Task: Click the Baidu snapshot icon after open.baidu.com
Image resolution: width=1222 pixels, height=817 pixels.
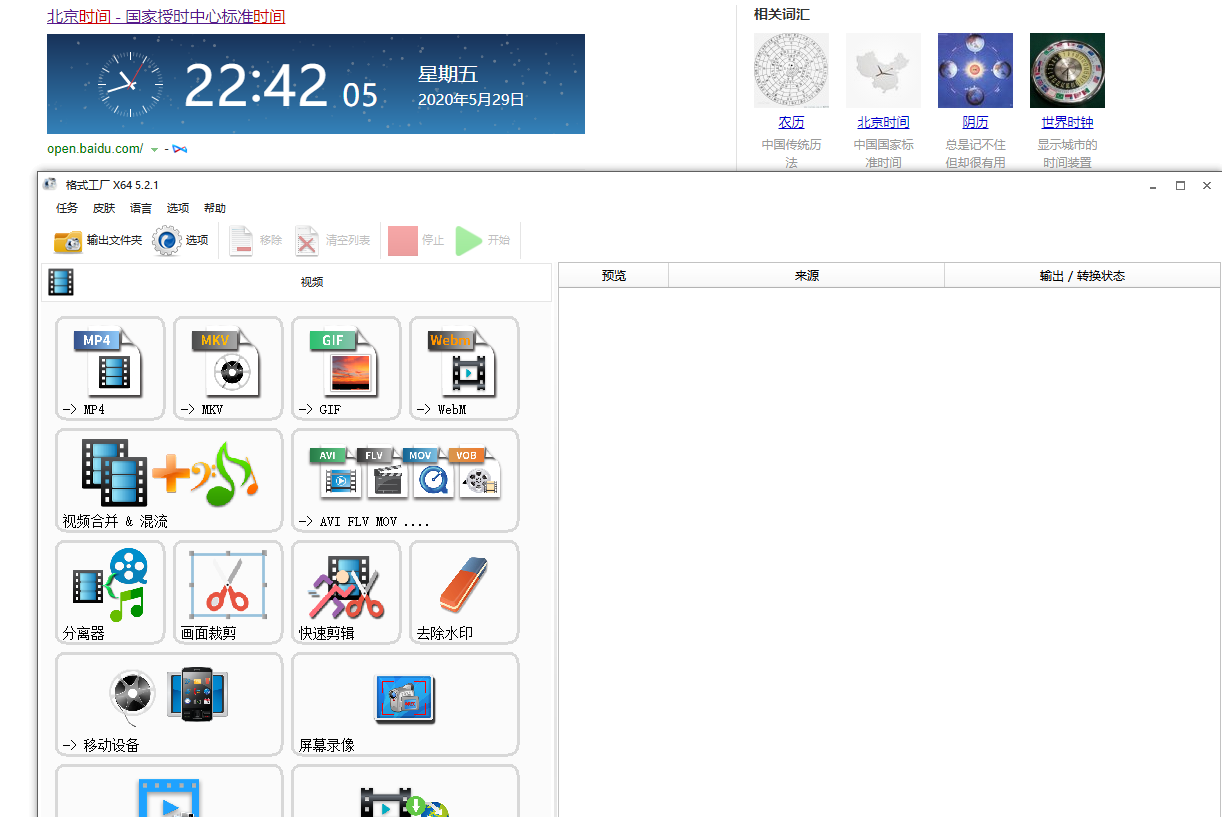Action: point(180,149)
